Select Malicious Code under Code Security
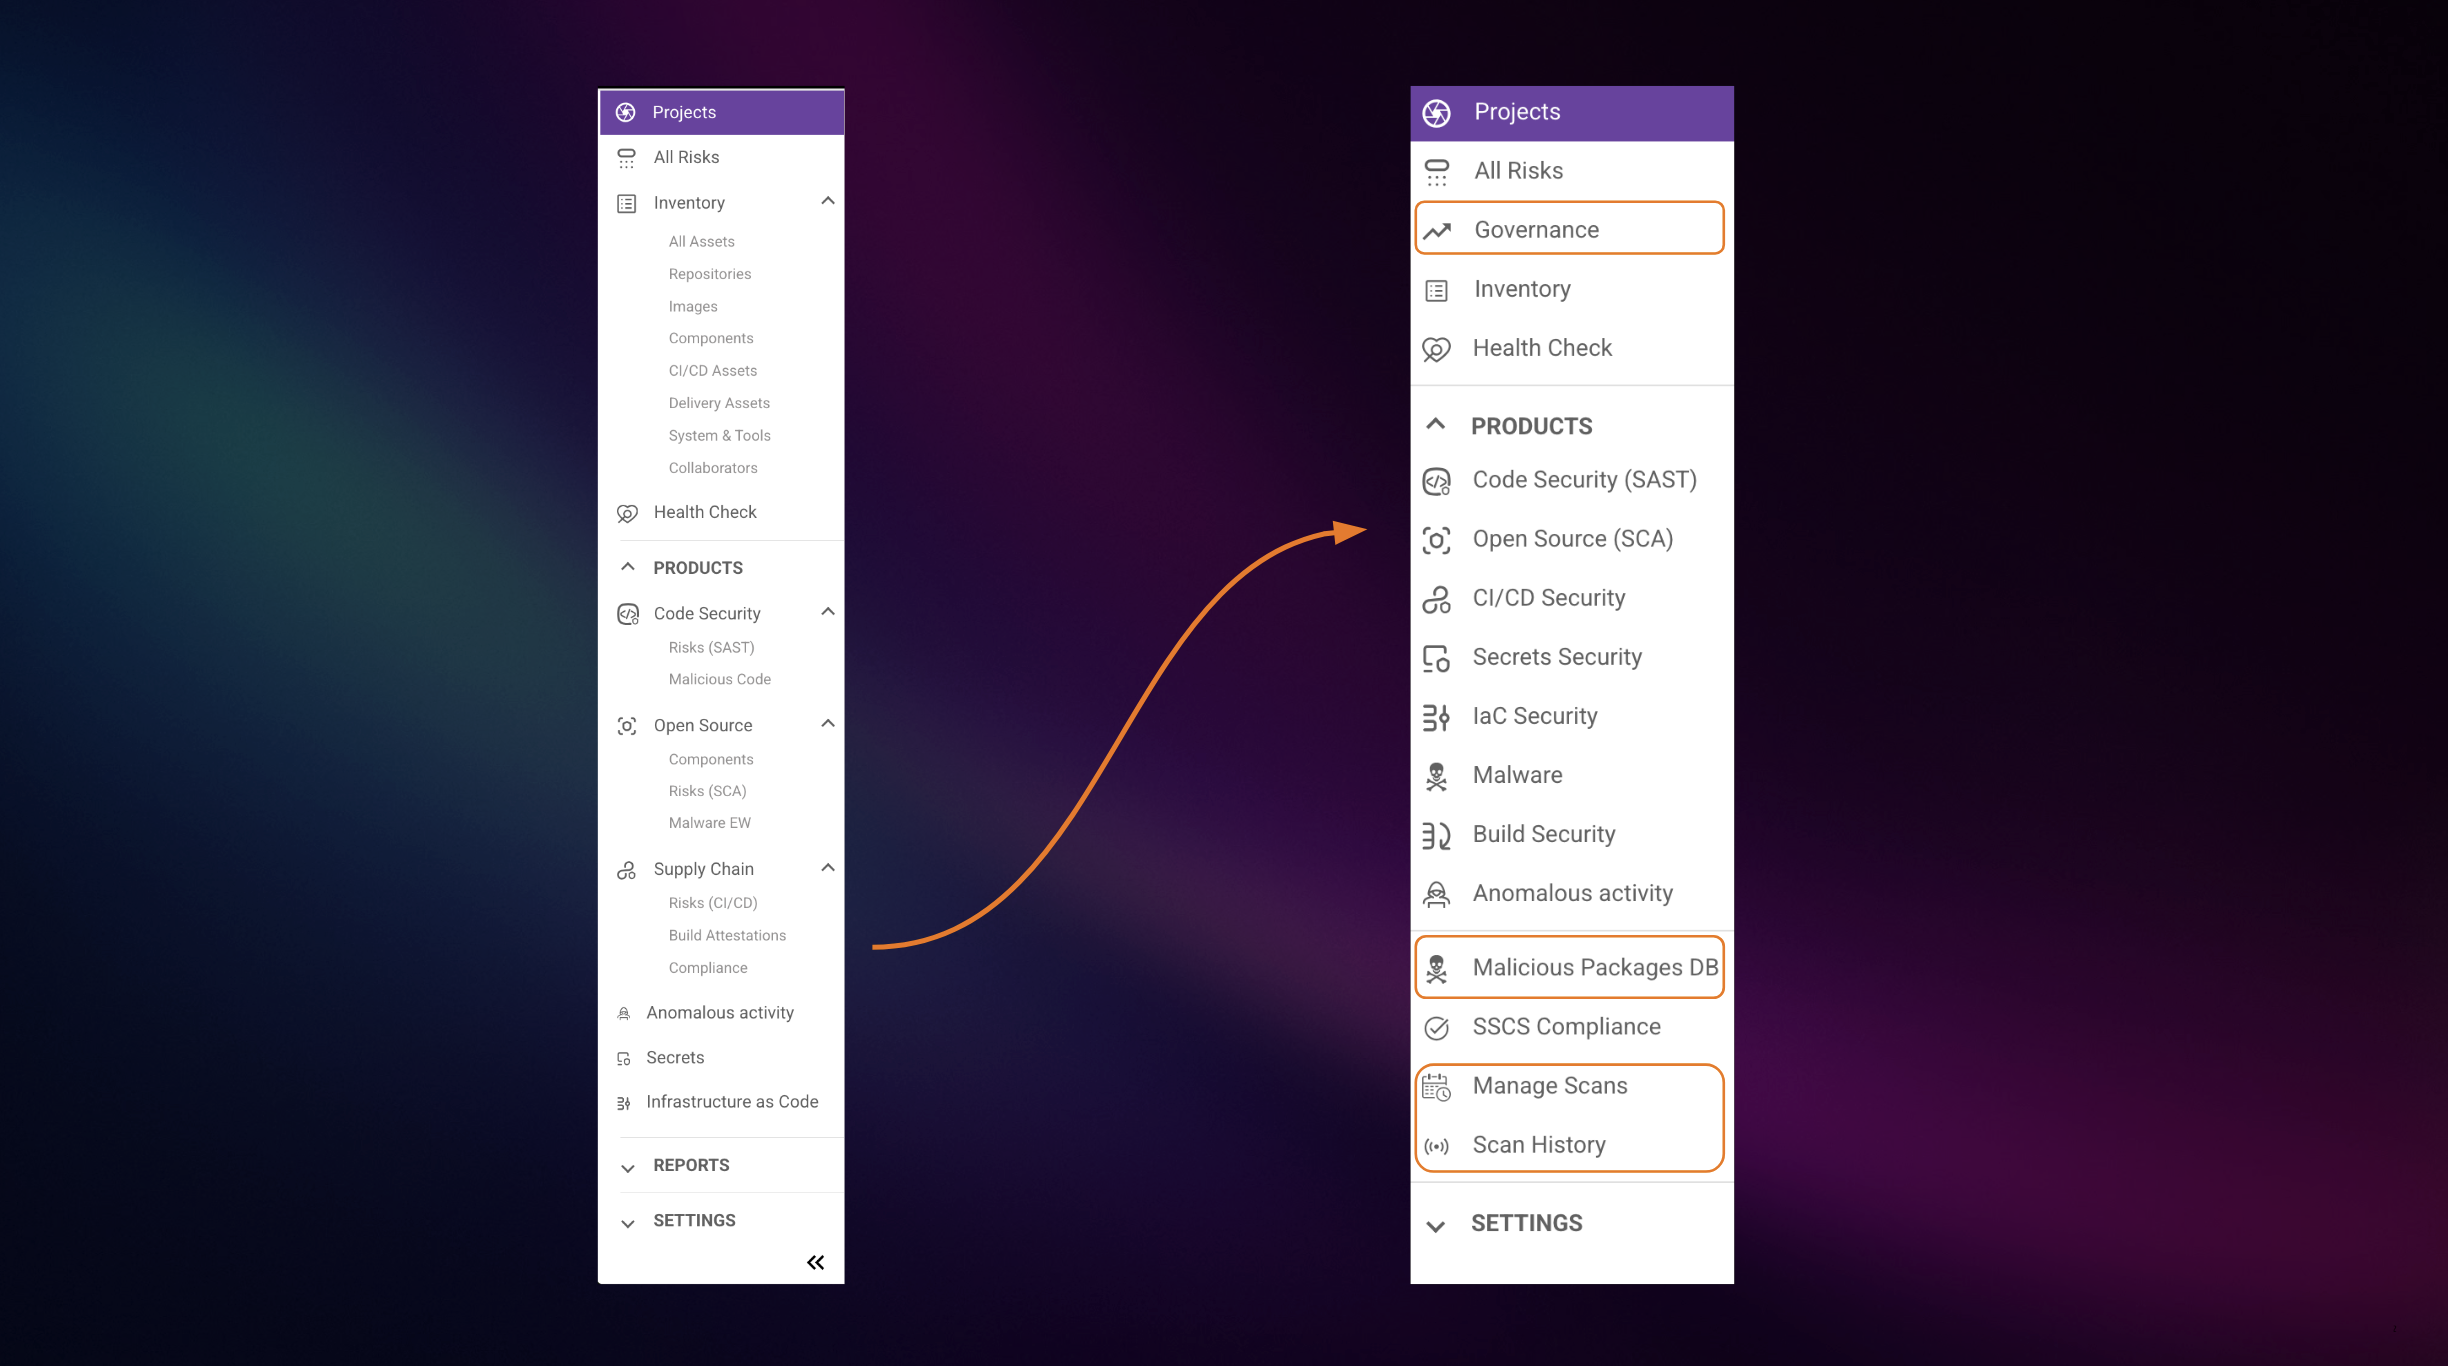 [x=720, y=679]
